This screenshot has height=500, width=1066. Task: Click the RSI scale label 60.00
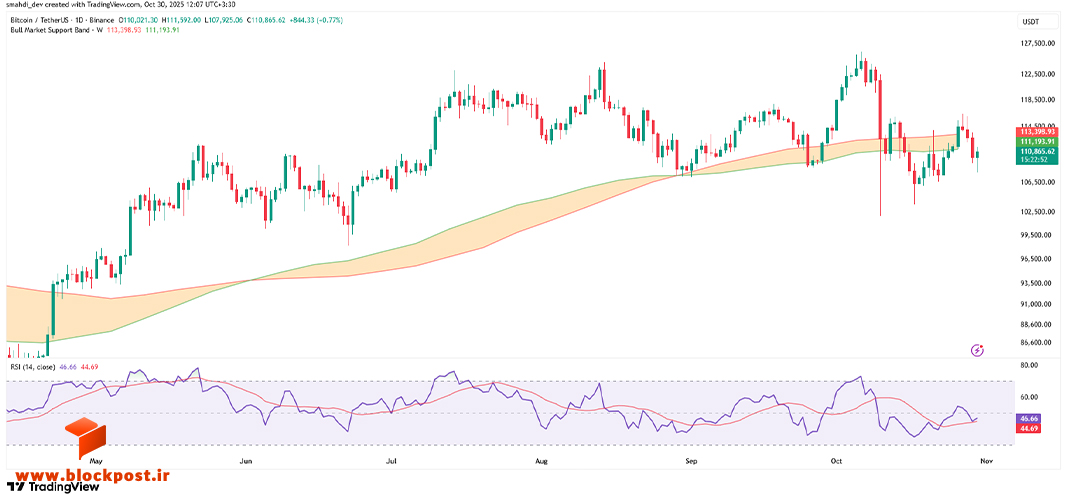1029,397
